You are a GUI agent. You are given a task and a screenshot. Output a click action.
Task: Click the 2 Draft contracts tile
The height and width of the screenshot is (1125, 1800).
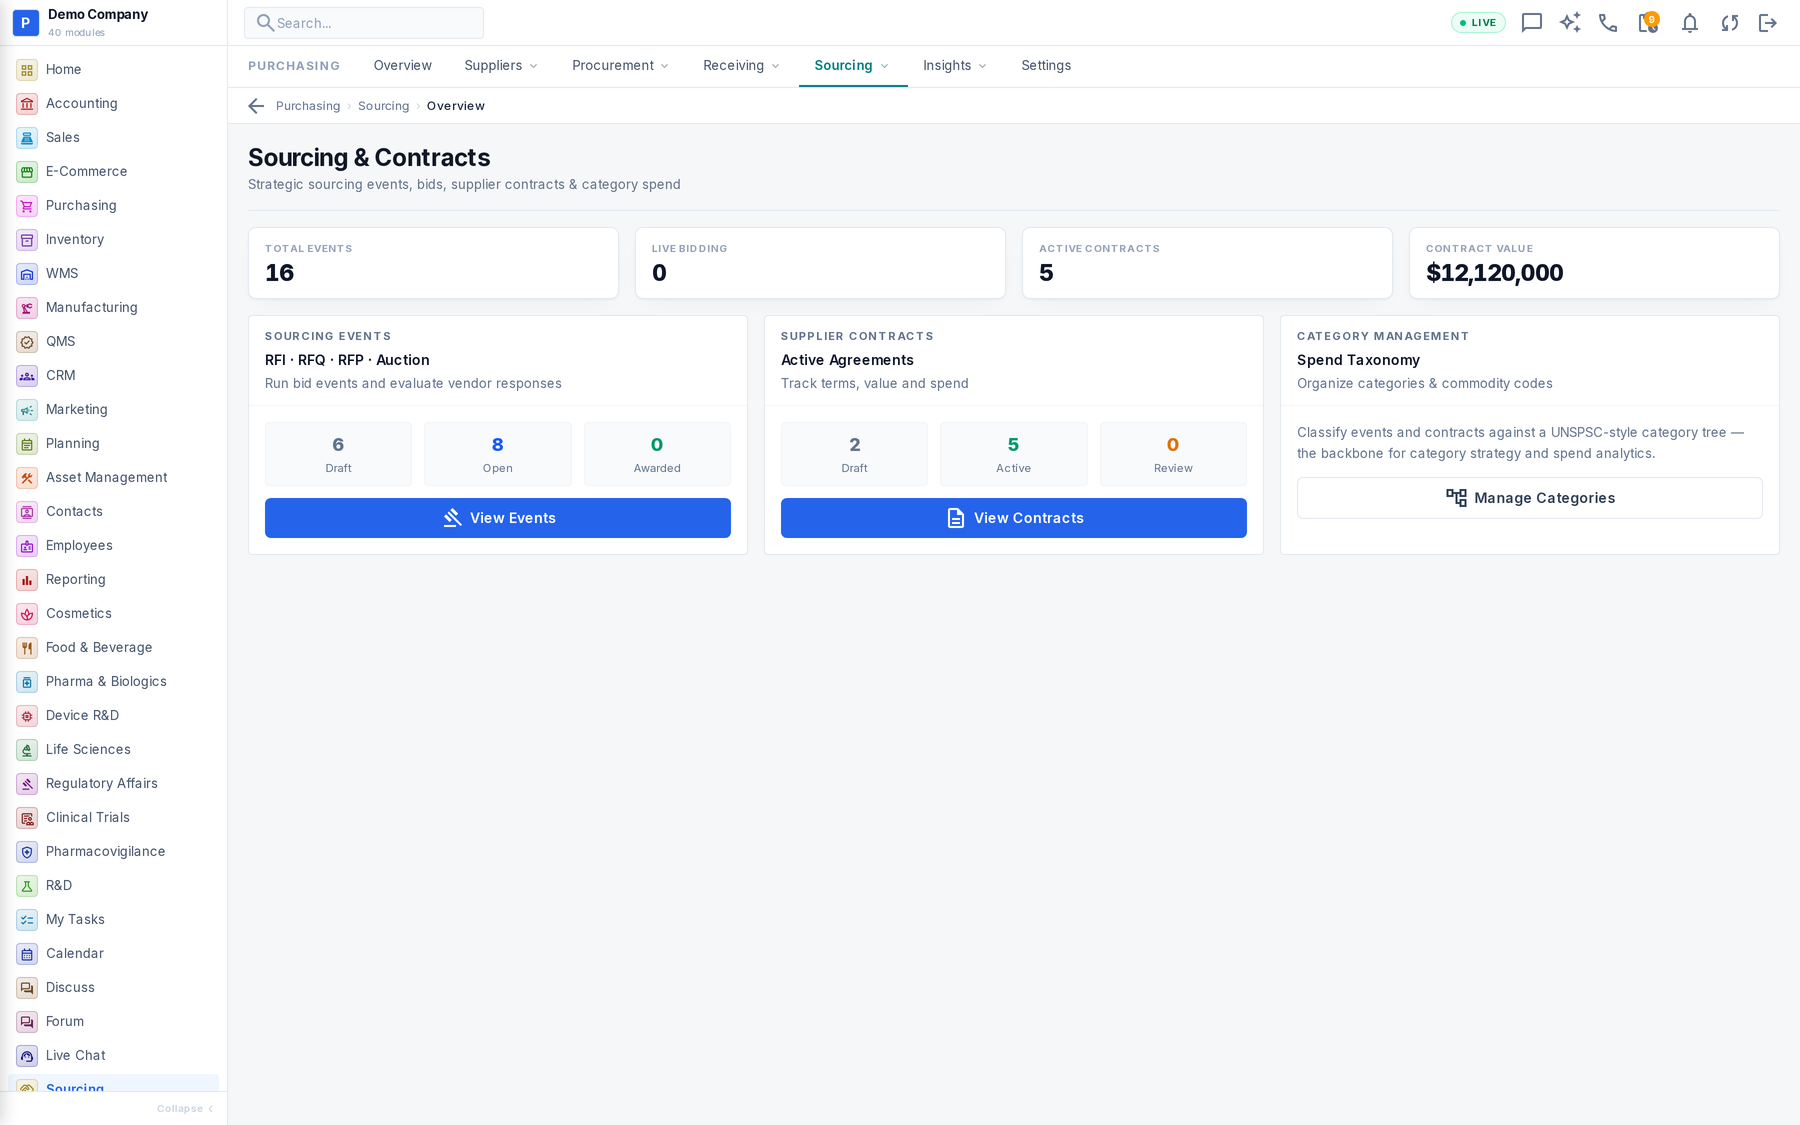point(854,454)
